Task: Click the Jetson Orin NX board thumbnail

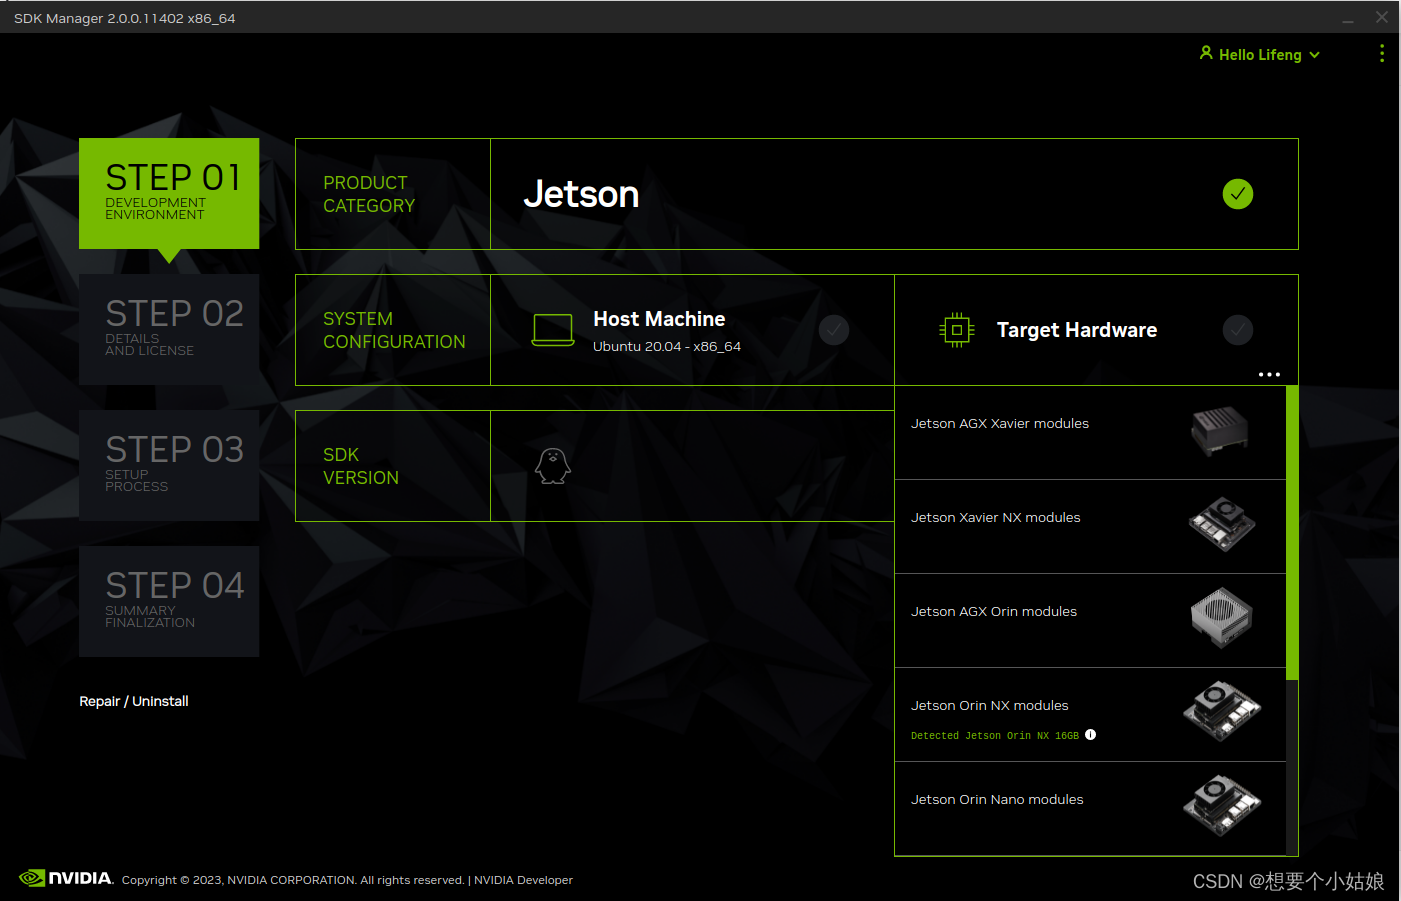Action: [1222, 711]
